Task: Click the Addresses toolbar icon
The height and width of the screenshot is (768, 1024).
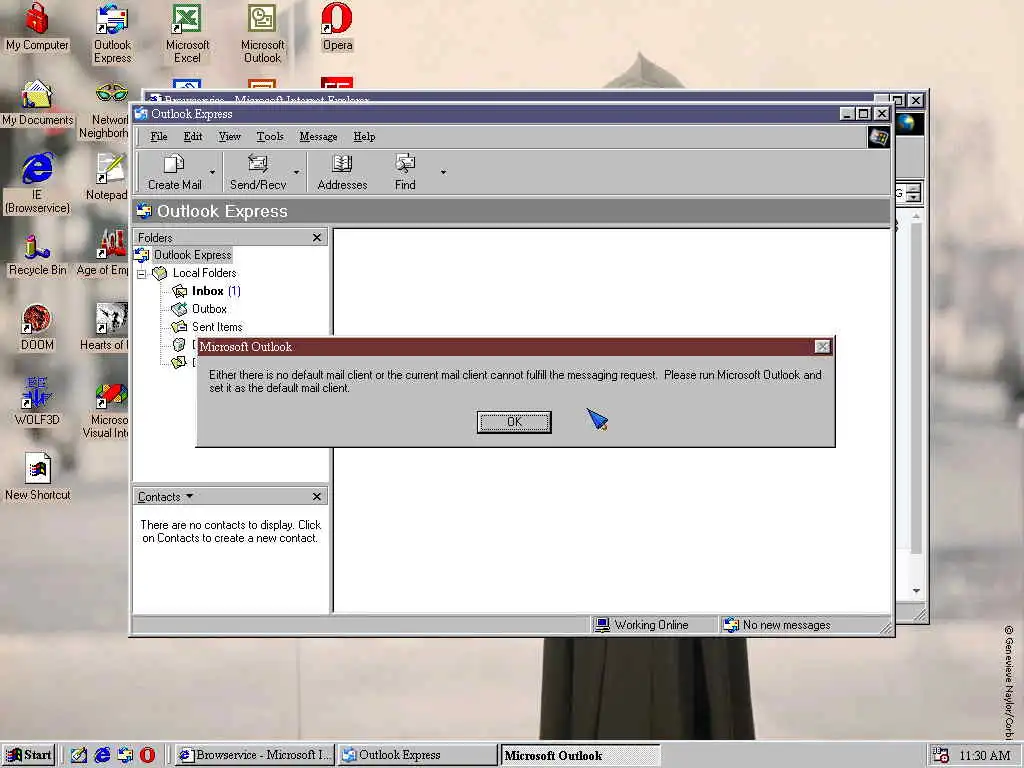Action: point(342,172)
